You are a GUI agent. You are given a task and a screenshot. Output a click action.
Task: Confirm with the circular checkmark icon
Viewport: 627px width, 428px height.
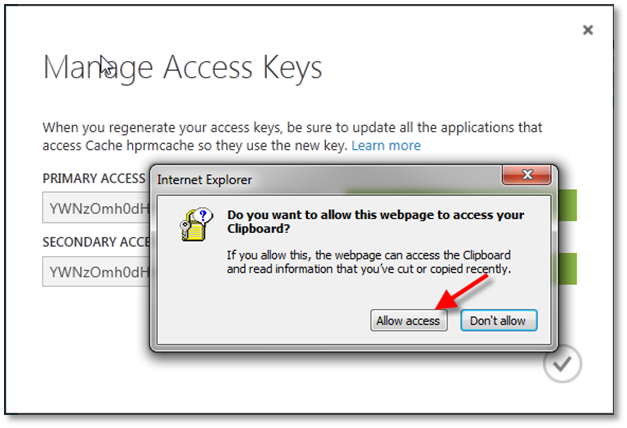click(x=562, y=365)
